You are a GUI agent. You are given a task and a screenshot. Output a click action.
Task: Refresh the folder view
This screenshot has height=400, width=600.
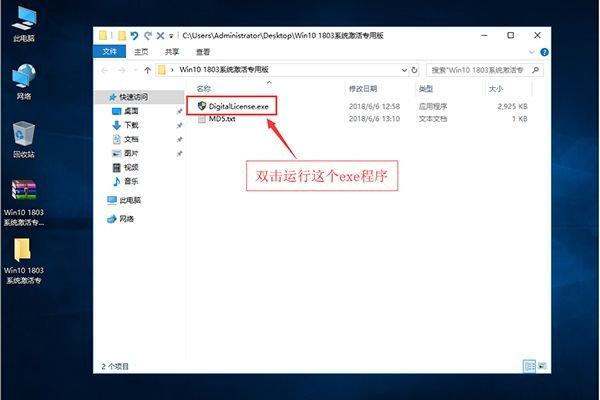click(414, 70)
